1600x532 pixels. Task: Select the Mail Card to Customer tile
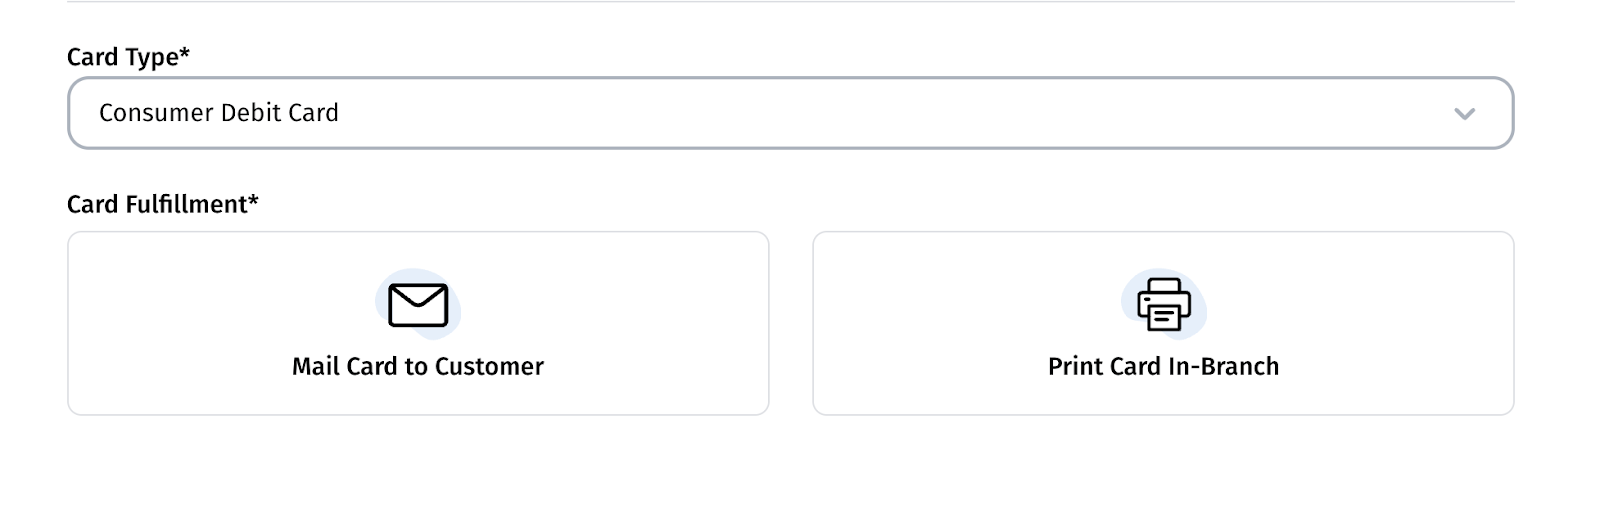click(x=418, y=323)
